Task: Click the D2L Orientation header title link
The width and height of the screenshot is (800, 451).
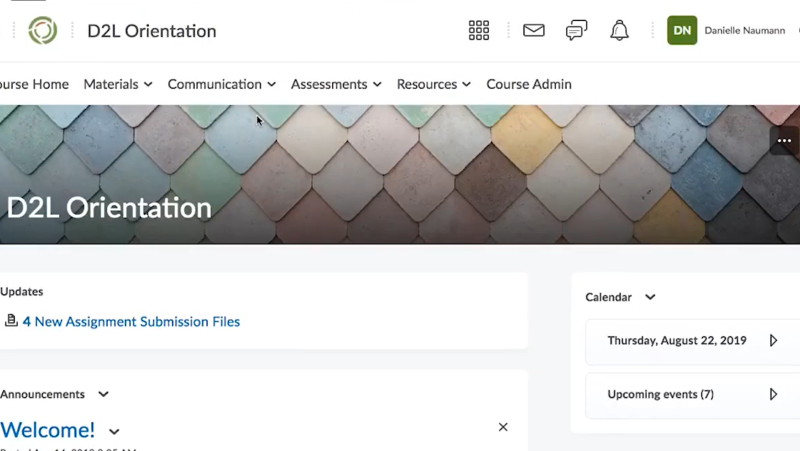Action: pos(152,31)
